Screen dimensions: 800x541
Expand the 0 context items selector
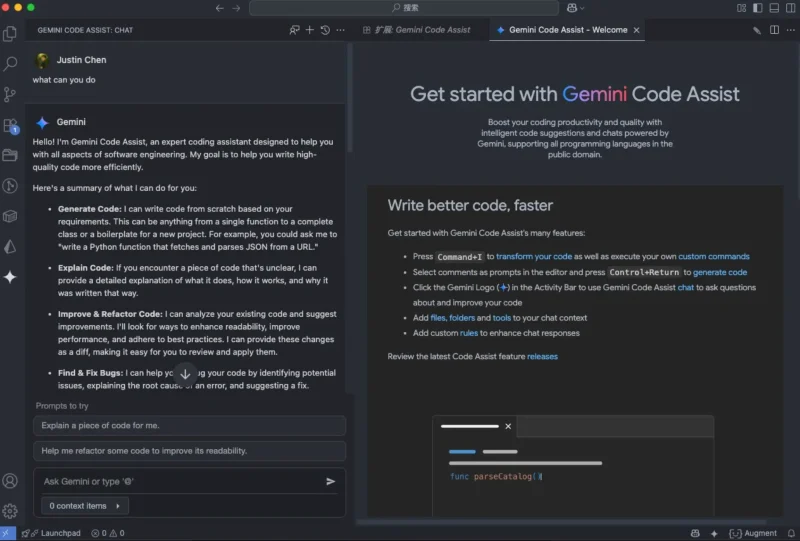tap(85, 506)
